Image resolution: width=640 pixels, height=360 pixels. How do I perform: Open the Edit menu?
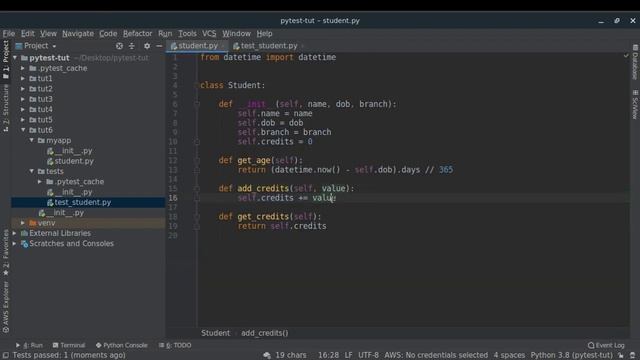pos(27,33)
